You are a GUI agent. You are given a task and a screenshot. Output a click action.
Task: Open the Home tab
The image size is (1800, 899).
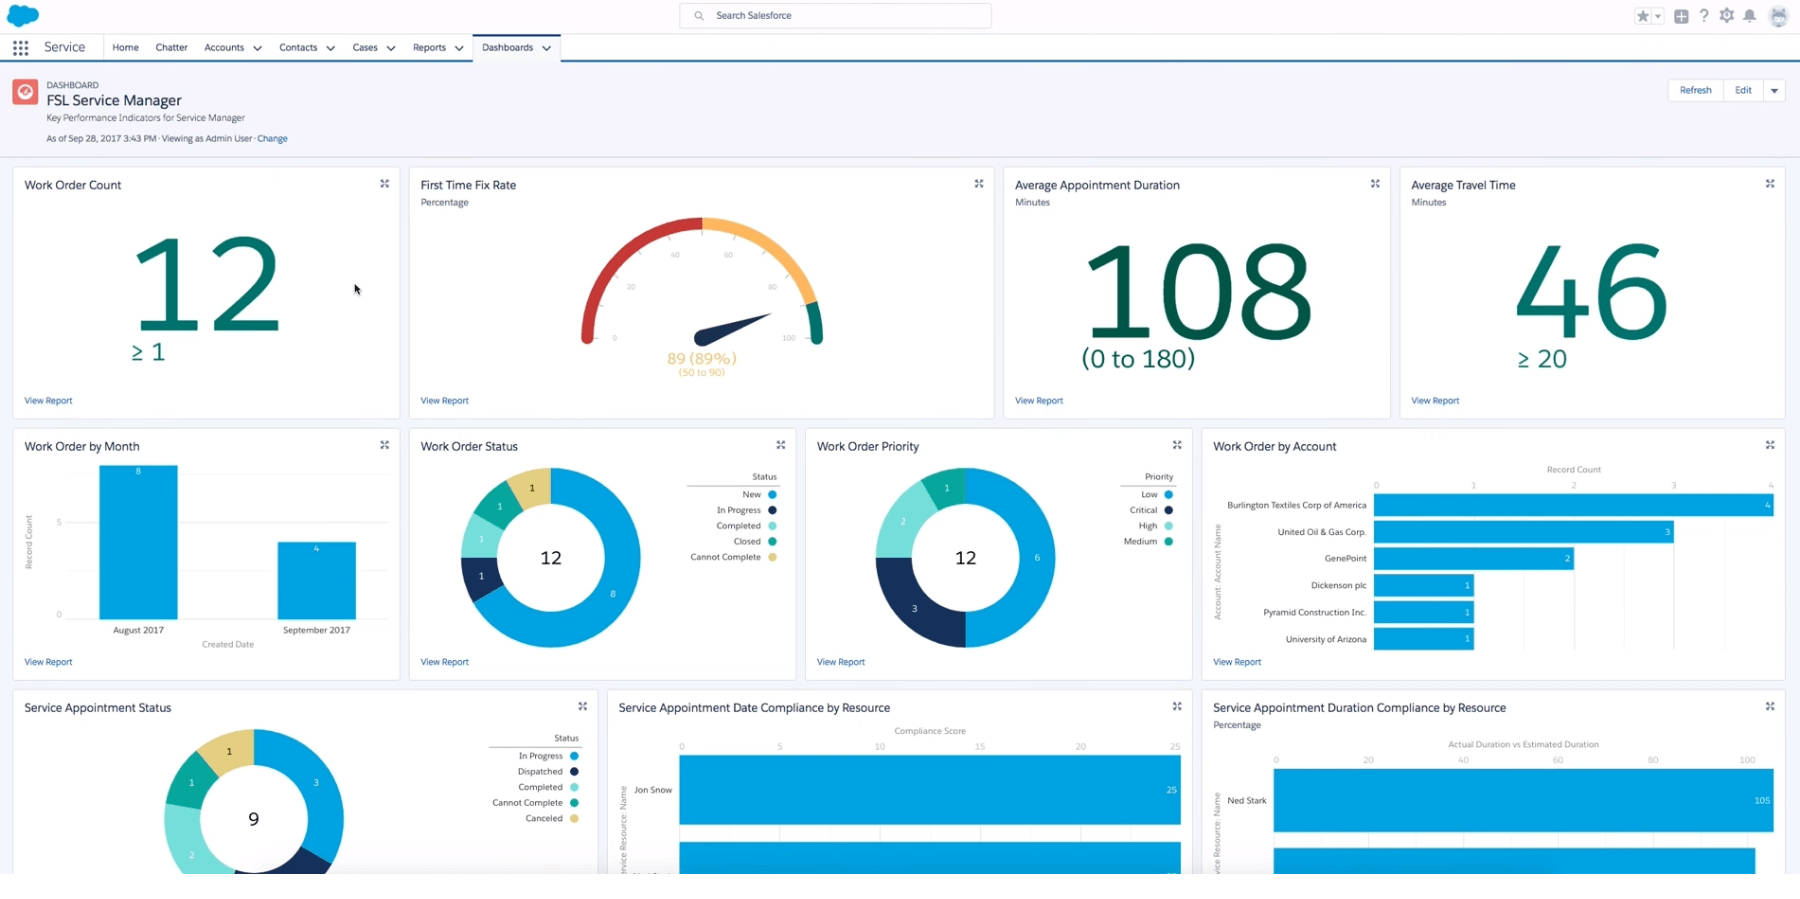tap(125, 48)
